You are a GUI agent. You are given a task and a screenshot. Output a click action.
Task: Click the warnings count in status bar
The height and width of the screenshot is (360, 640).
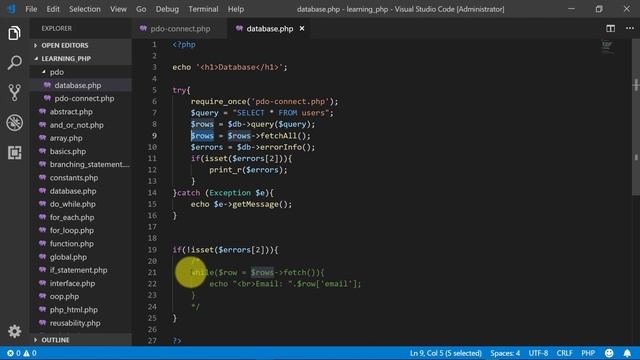tap(30, 353)
